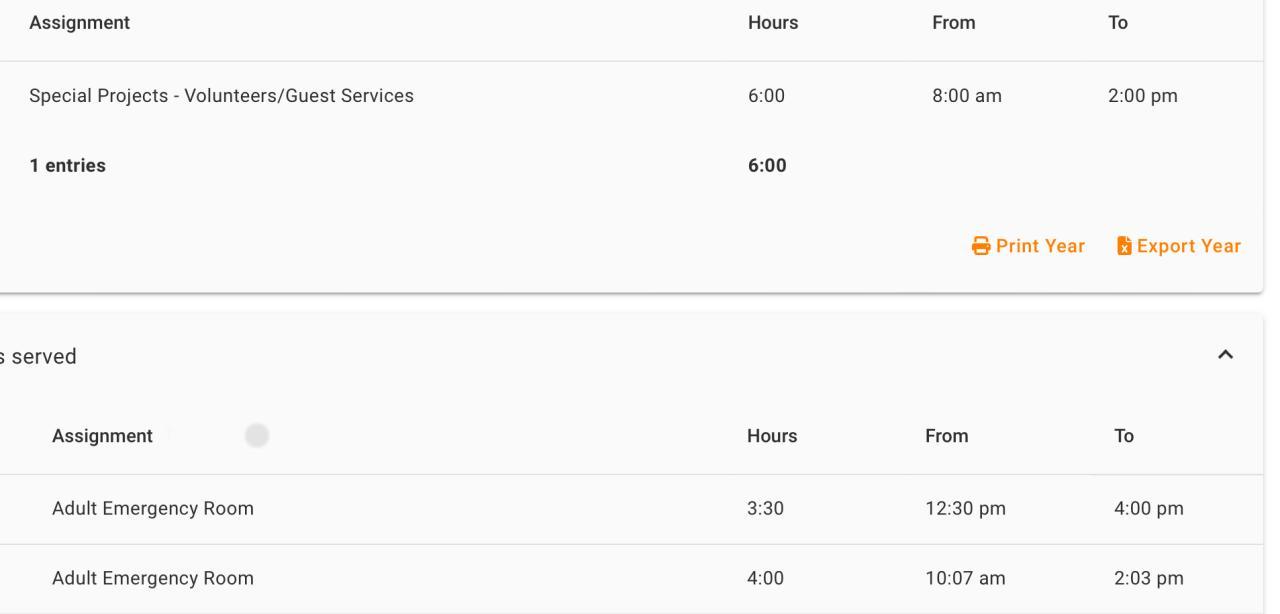Collapse the hours served section with chevron
The height and width of the screenshot is (614, 1280).
click(1225, 355)
